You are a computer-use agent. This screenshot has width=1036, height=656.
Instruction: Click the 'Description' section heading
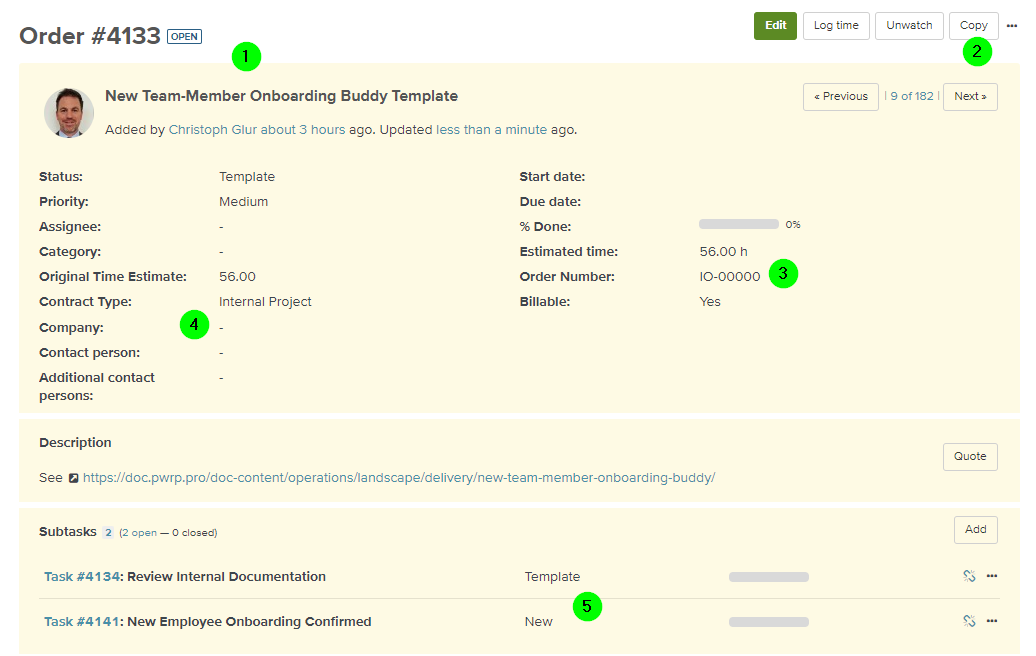[75, 443]
